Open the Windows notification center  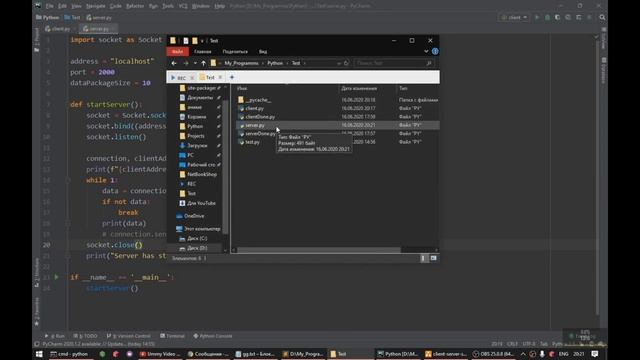click(595, 354)
